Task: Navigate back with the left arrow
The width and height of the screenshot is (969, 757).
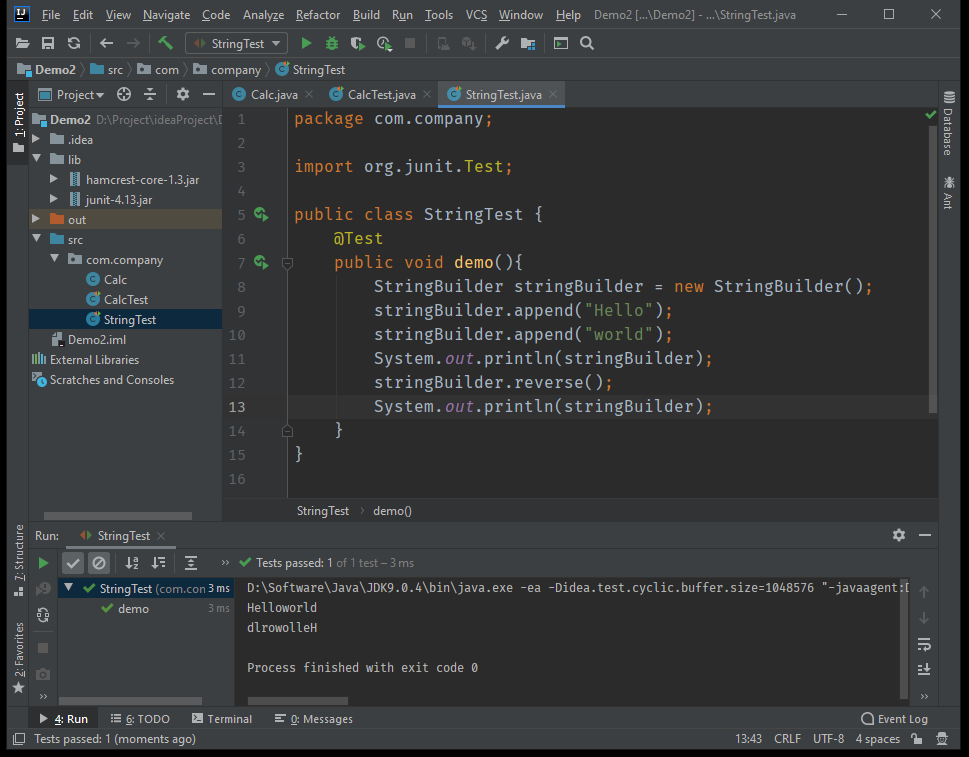Action: (x=106, y=43)
